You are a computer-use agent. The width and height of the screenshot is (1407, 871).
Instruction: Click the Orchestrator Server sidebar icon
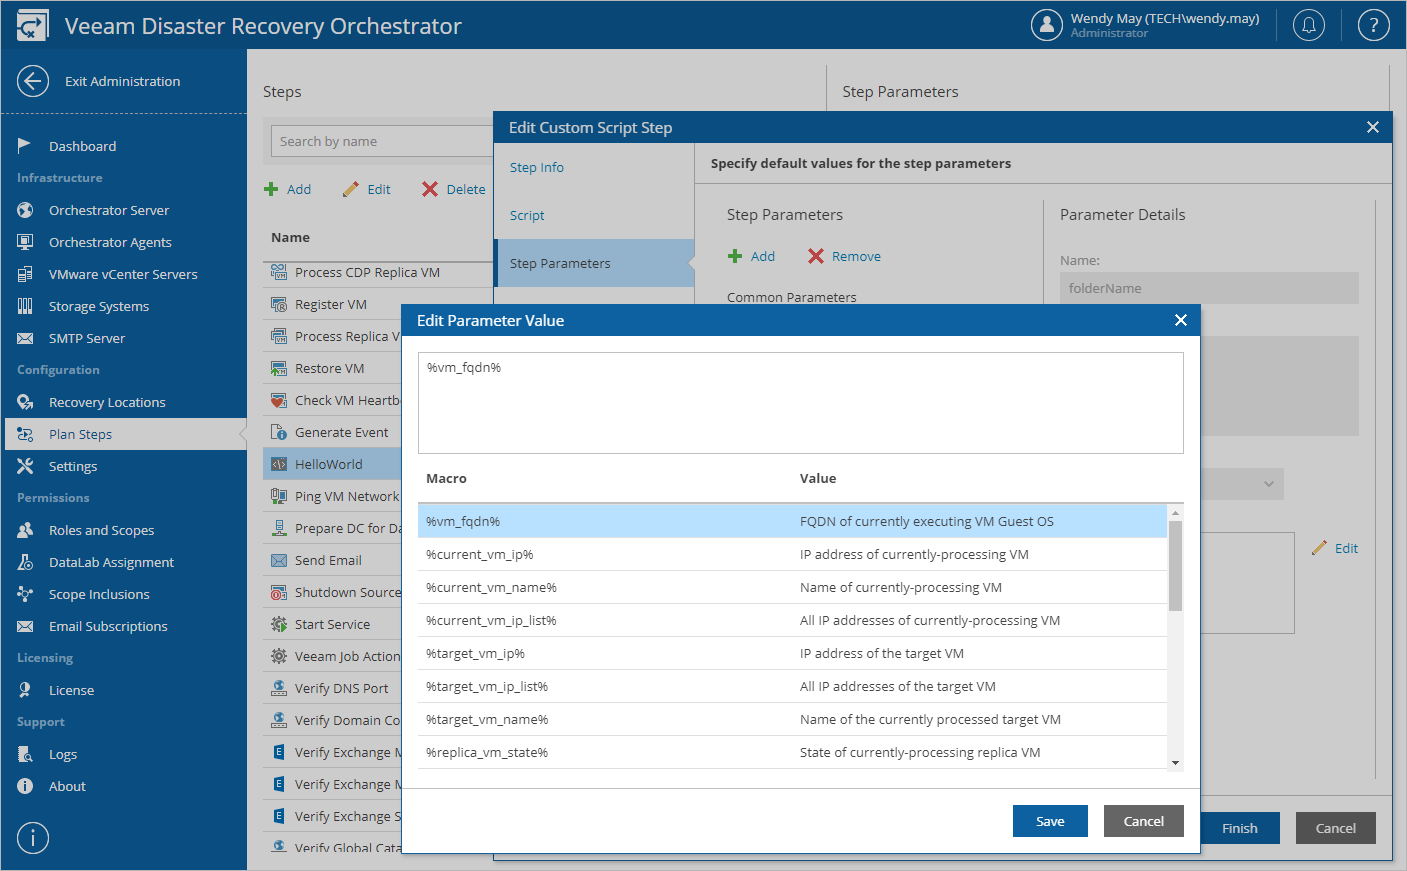click(25, 210)
